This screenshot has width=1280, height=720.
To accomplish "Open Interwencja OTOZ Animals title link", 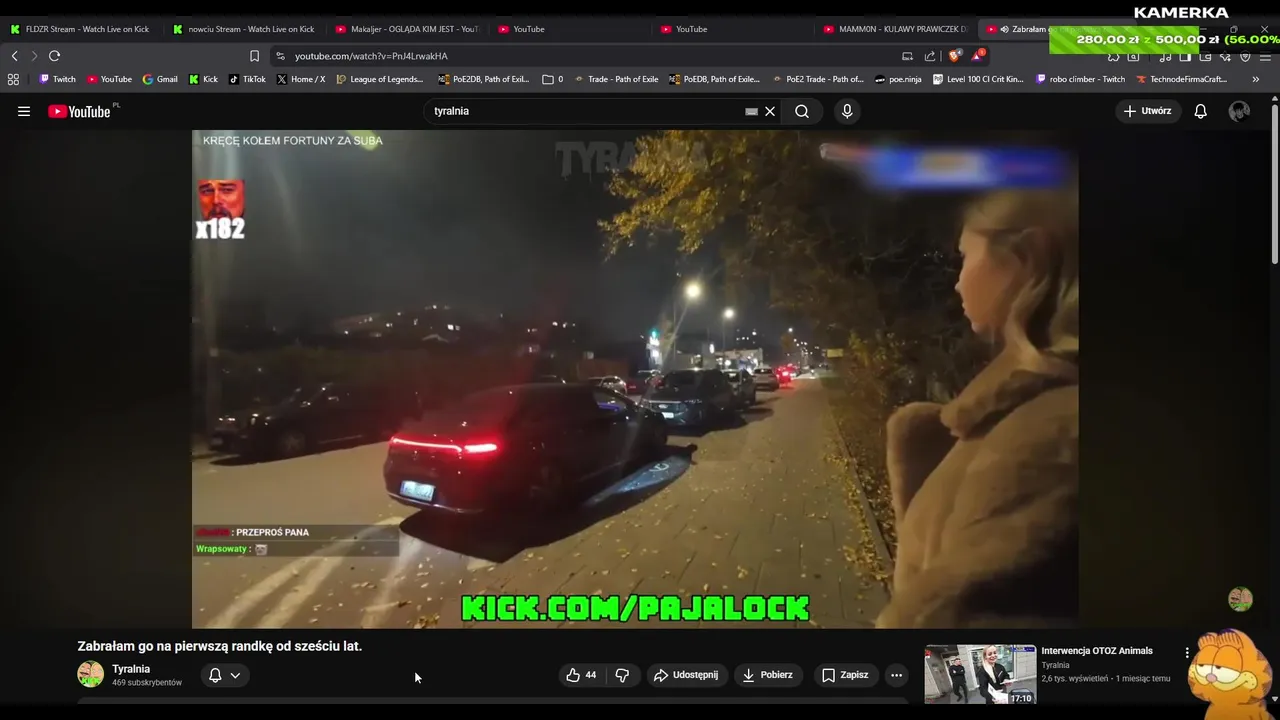I will 1097,651.
